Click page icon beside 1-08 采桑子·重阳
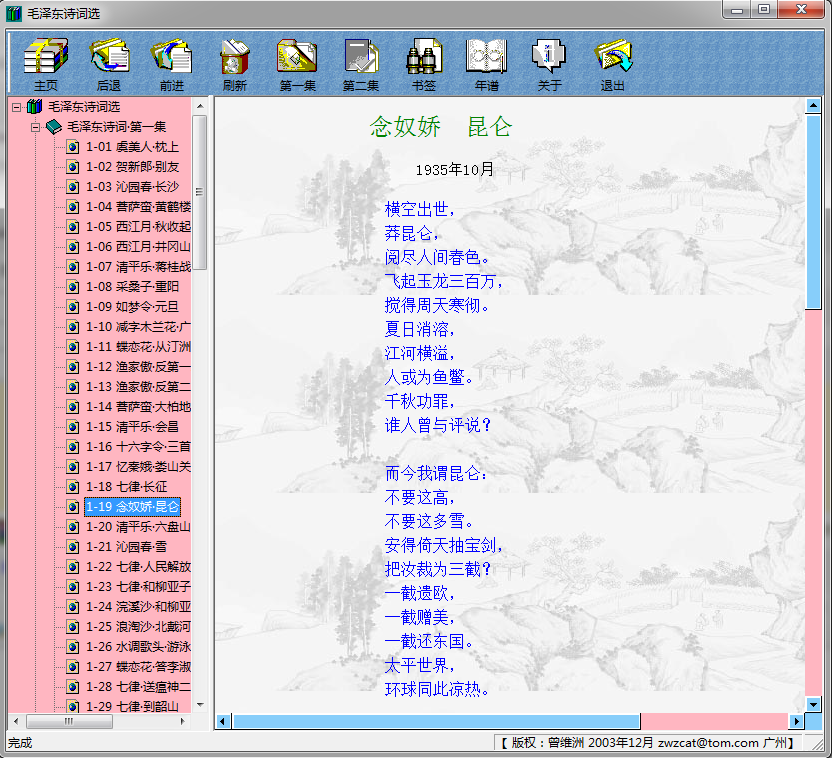The image size is (832, 758). click(73, 287)
